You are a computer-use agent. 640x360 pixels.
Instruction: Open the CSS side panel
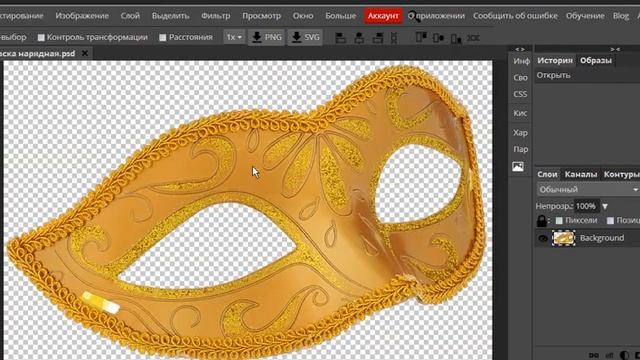pos(520,94)
